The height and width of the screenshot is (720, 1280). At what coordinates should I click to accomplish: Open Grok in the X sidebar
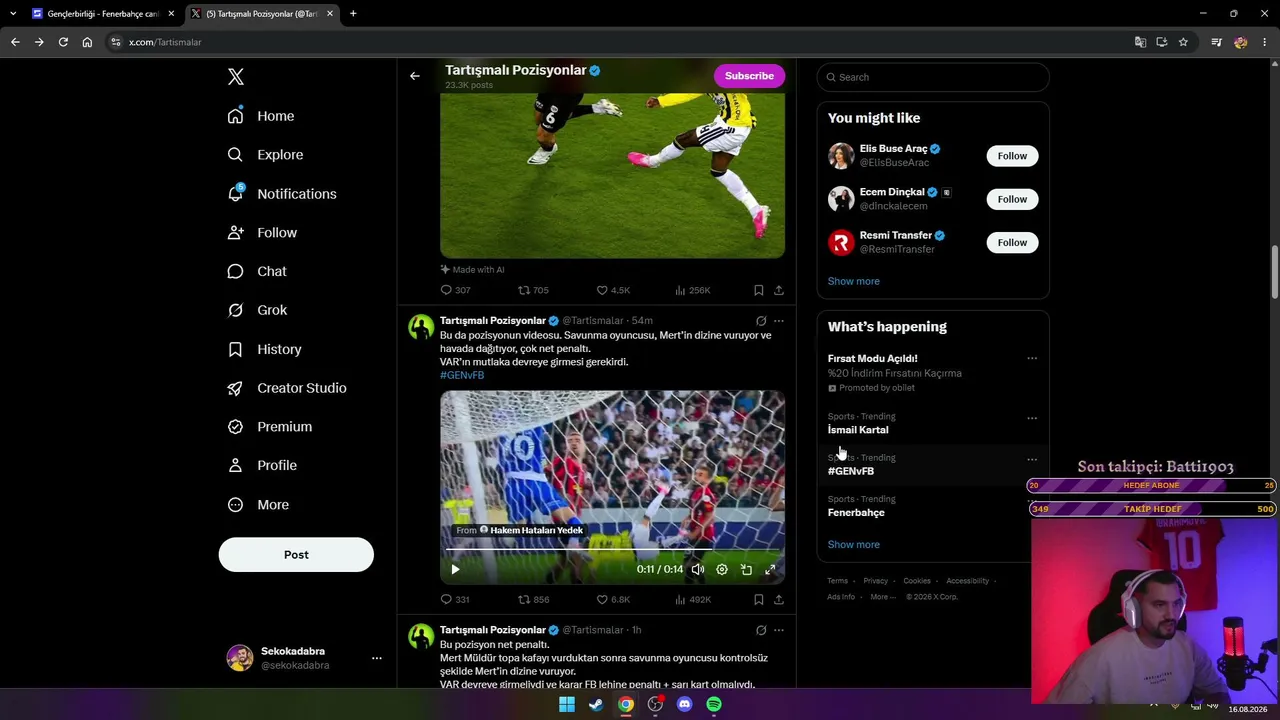257,310
